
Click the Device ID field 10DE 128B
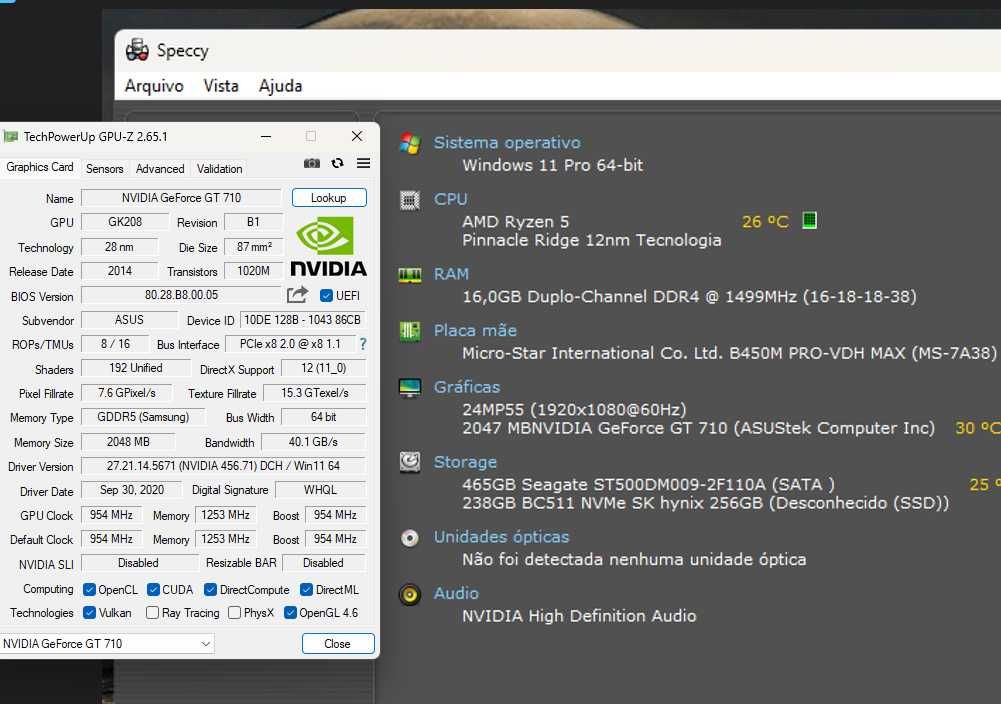pyautogui.click(x=303, y=320)
